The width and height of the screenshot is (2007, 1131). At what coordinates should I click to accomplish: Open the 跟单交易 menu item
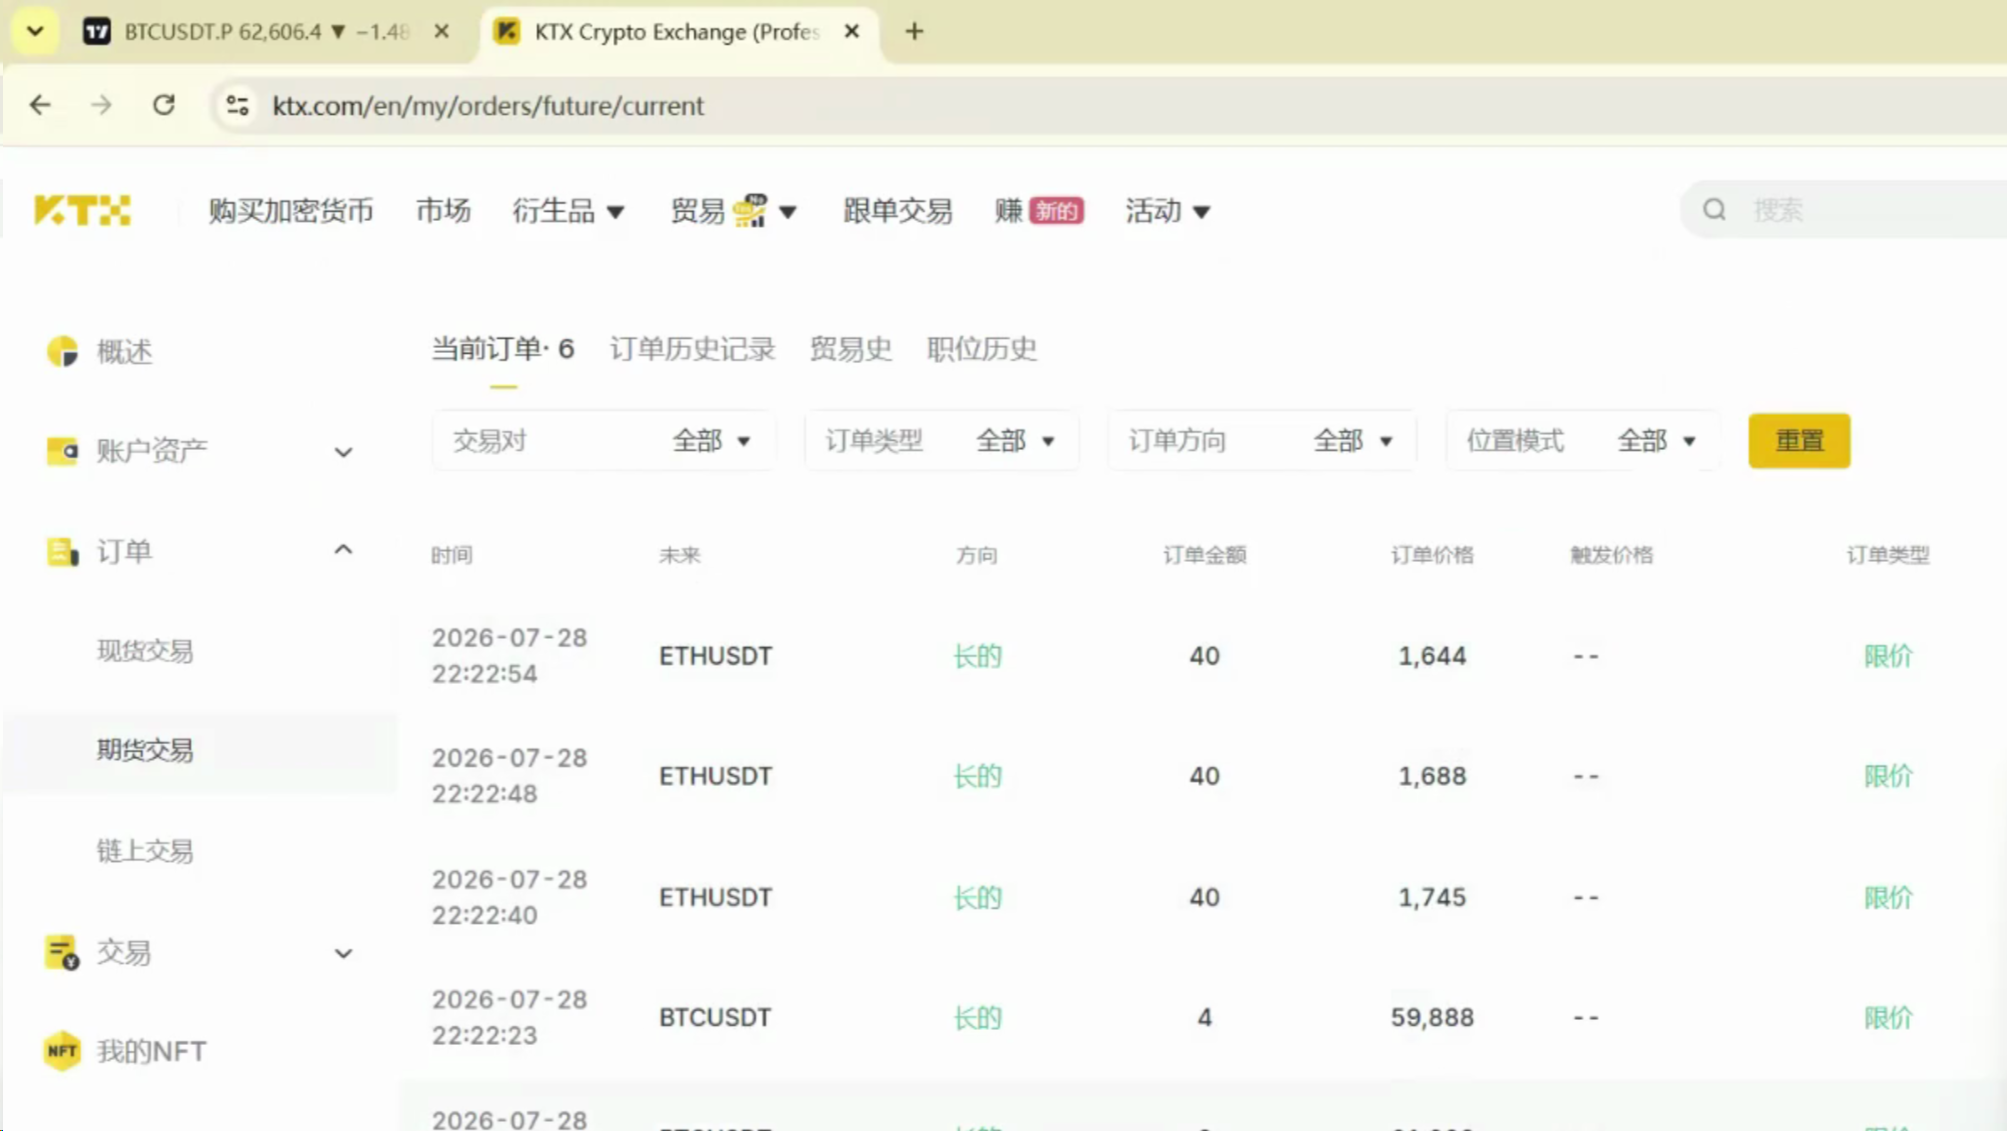898,211
